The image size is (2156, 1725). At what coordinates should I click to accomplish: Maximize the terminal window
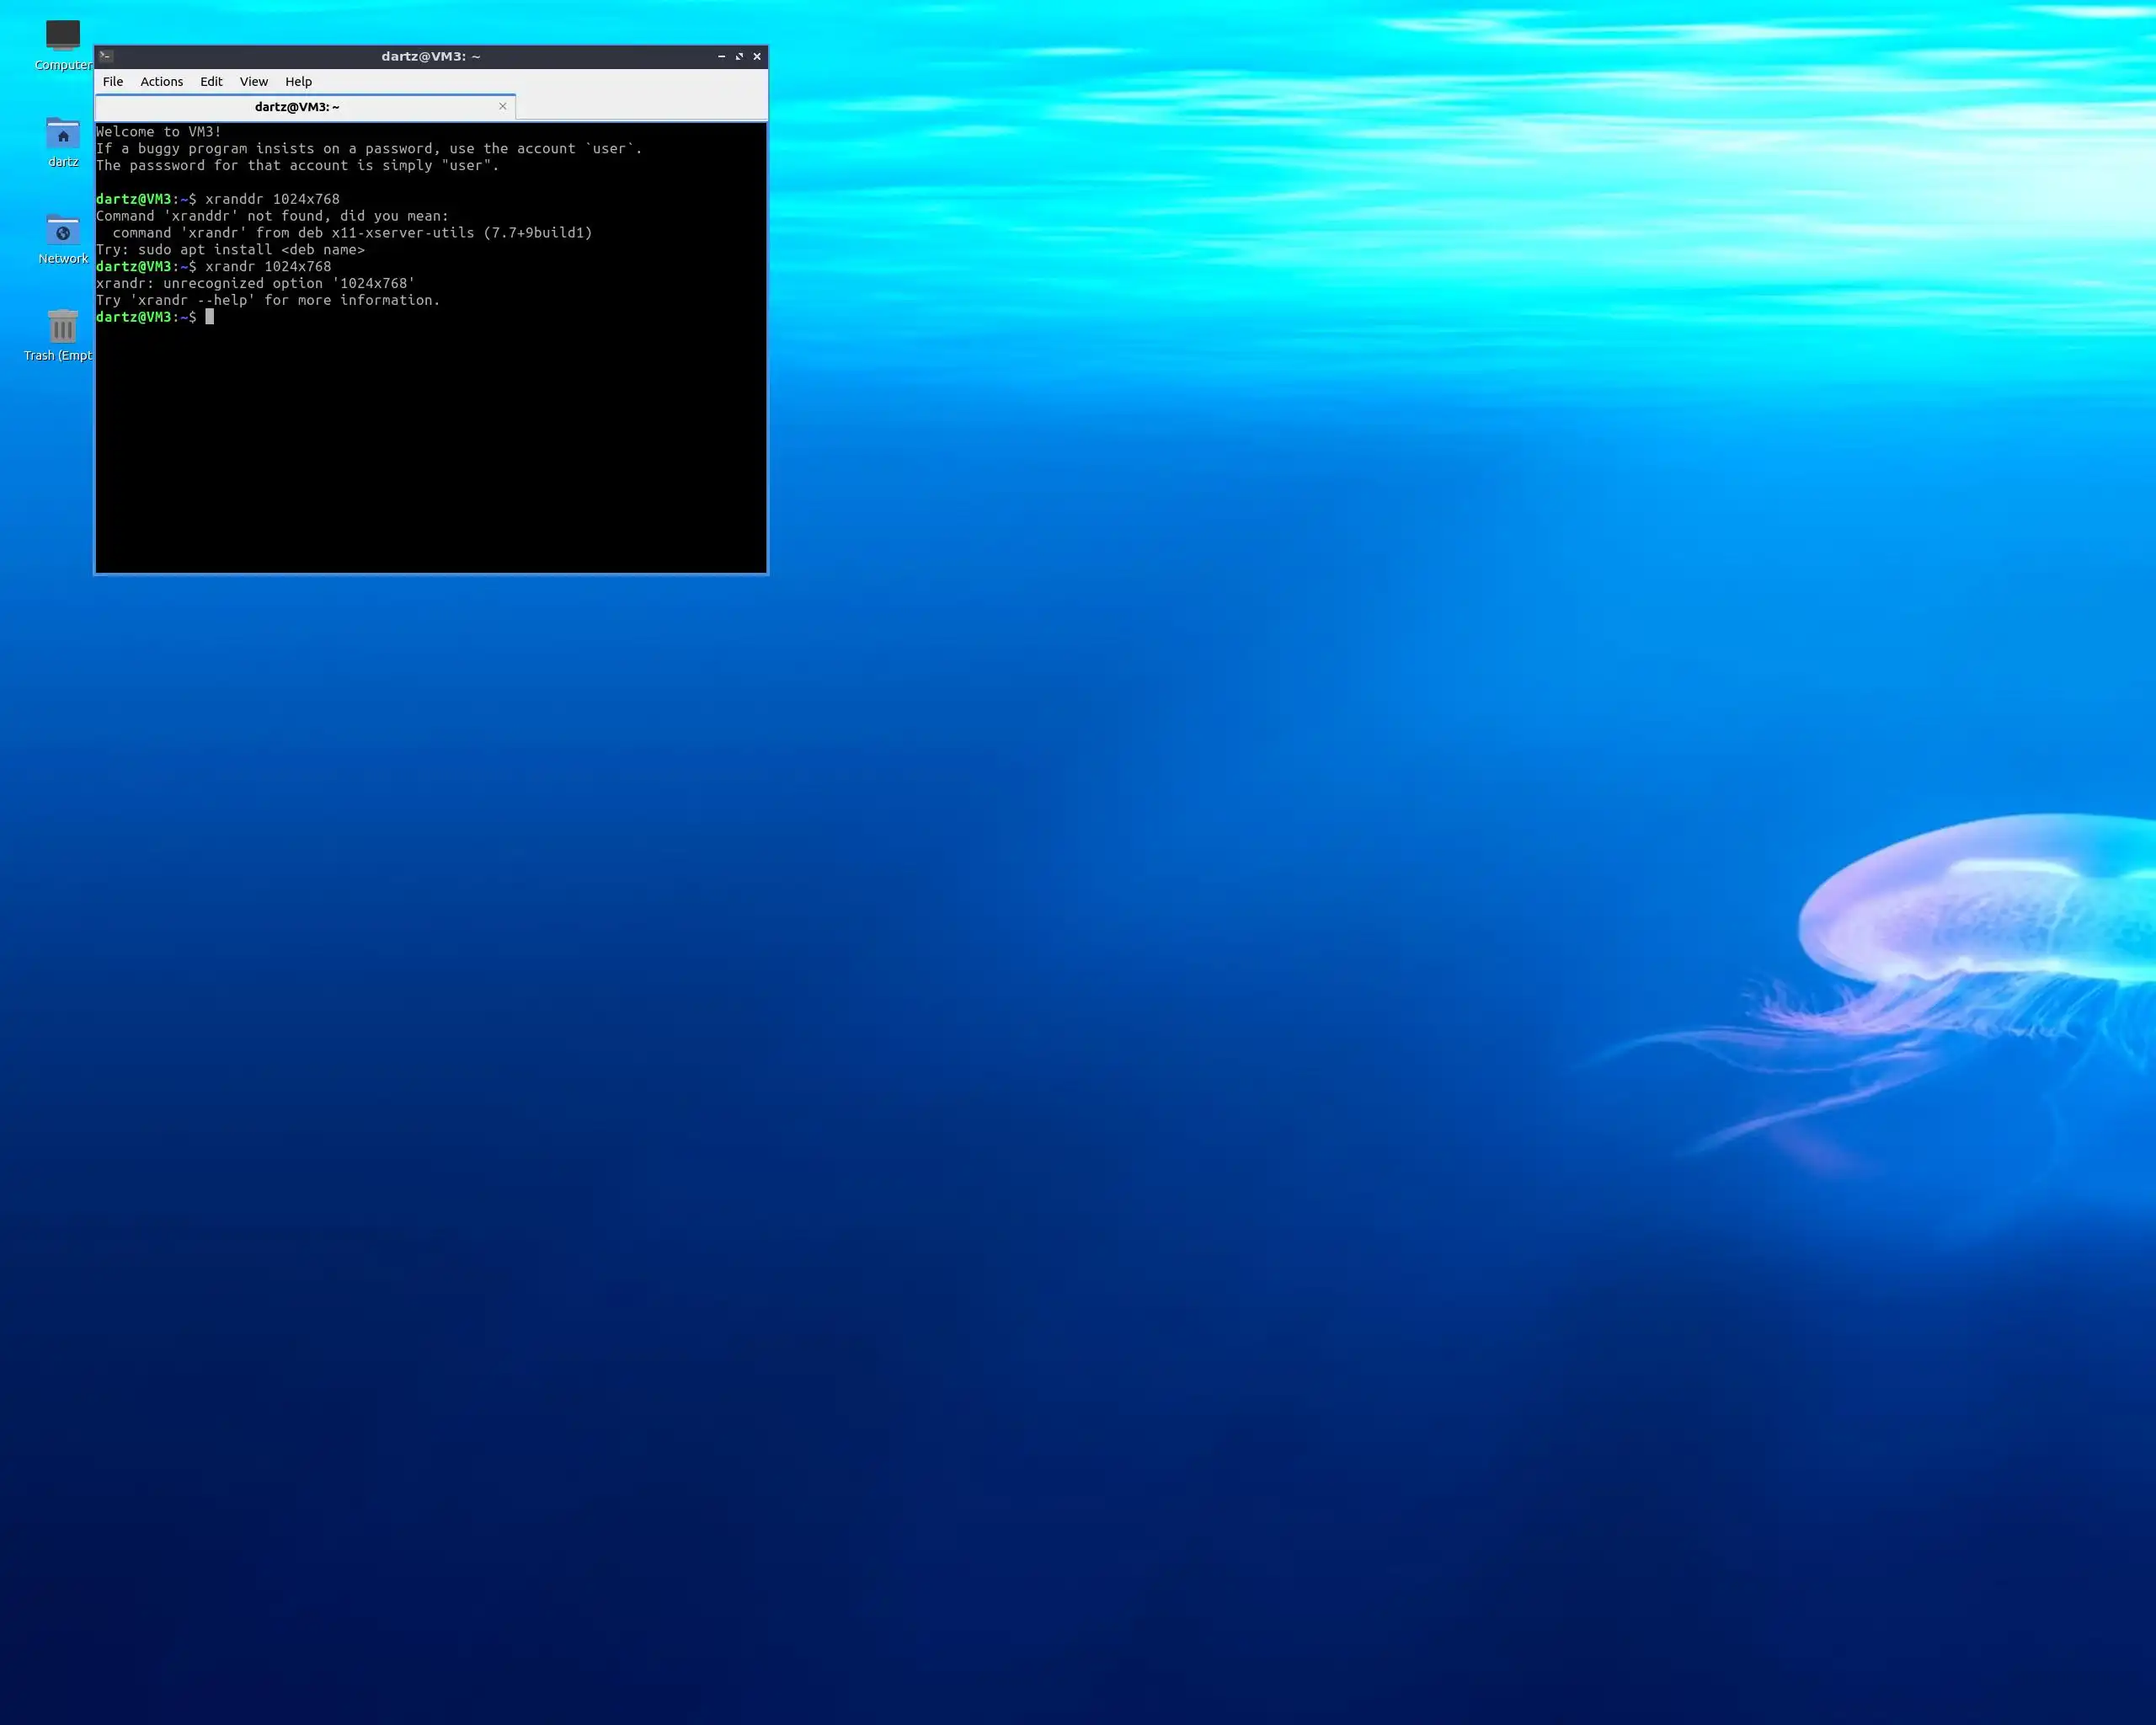(x=739, y=56)
